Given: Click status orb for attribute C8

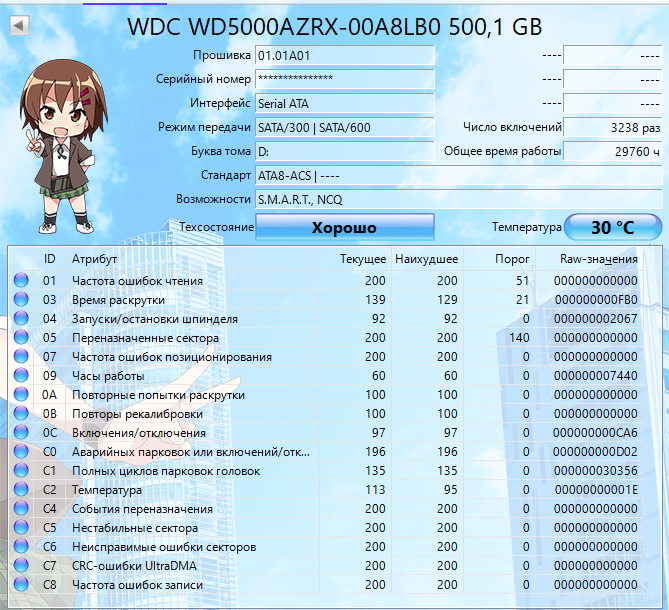Looking at the screenshot, I should pos(21,584).
